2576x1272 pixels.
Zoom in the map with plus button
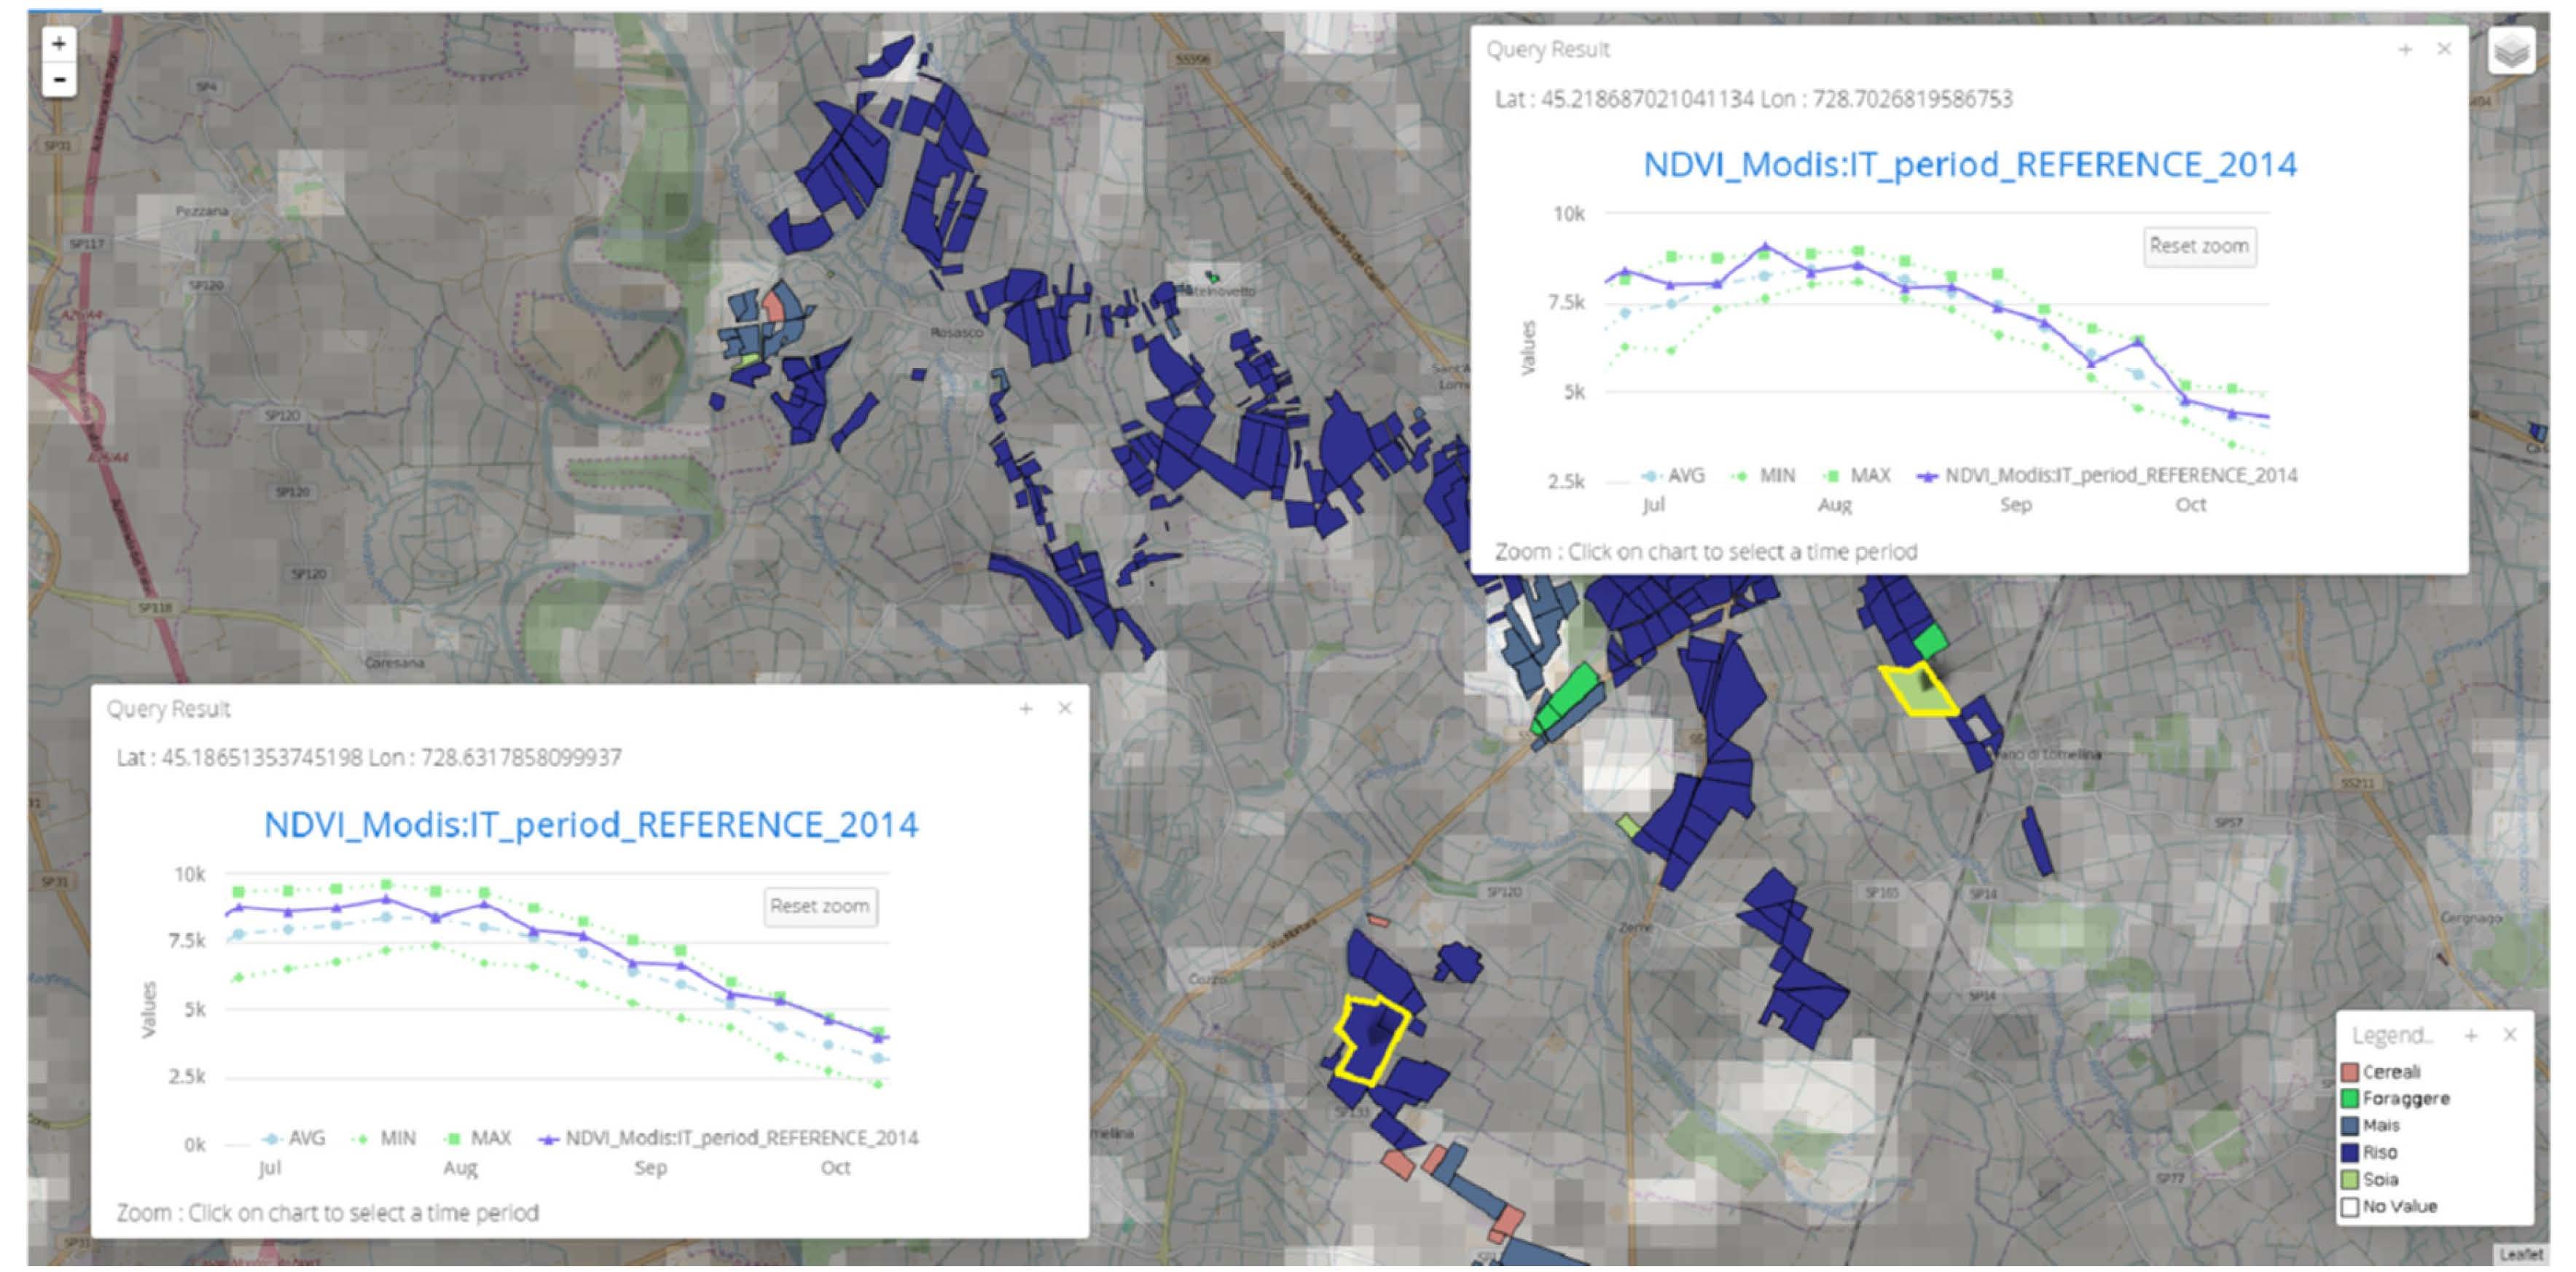click(x=59, y=44)
